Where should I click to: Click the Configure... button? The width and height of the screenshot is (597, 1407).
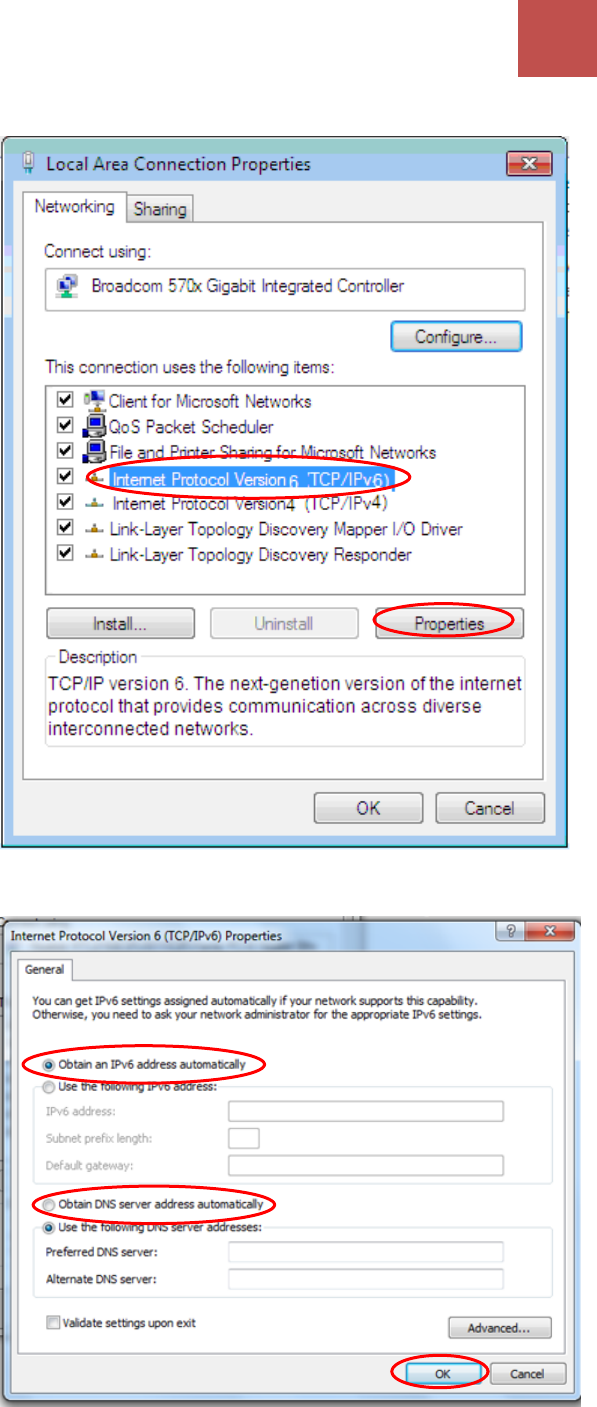(455, 337)
